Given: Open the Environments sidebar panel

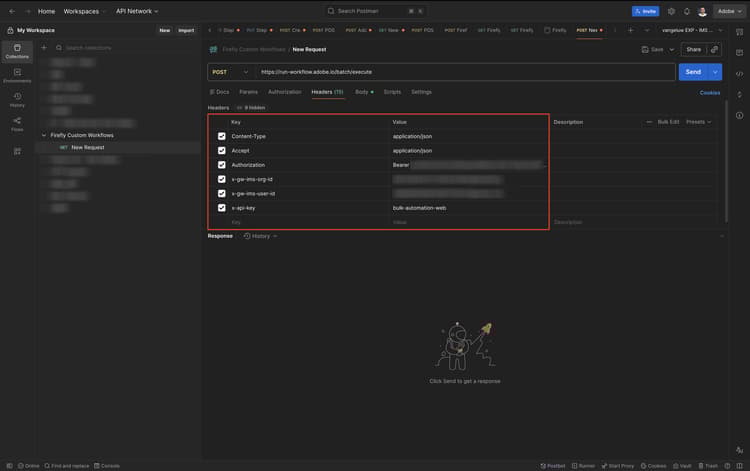Looking at the screenshot, I should click(17, 76).
